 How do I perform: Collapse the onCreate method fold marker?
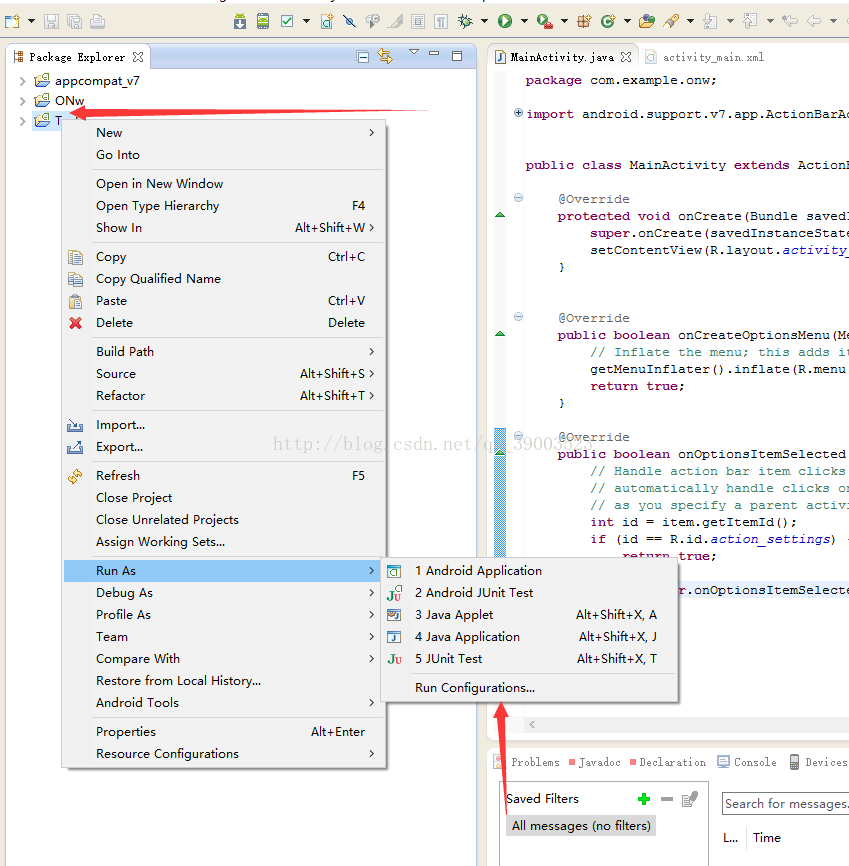coord(518,197)
